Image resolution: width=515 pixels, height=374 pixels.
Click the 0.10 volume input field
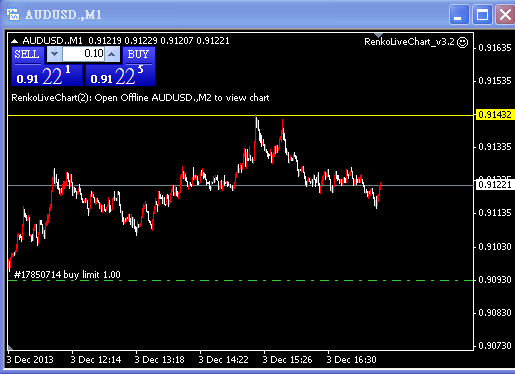(x=83, y=54)
